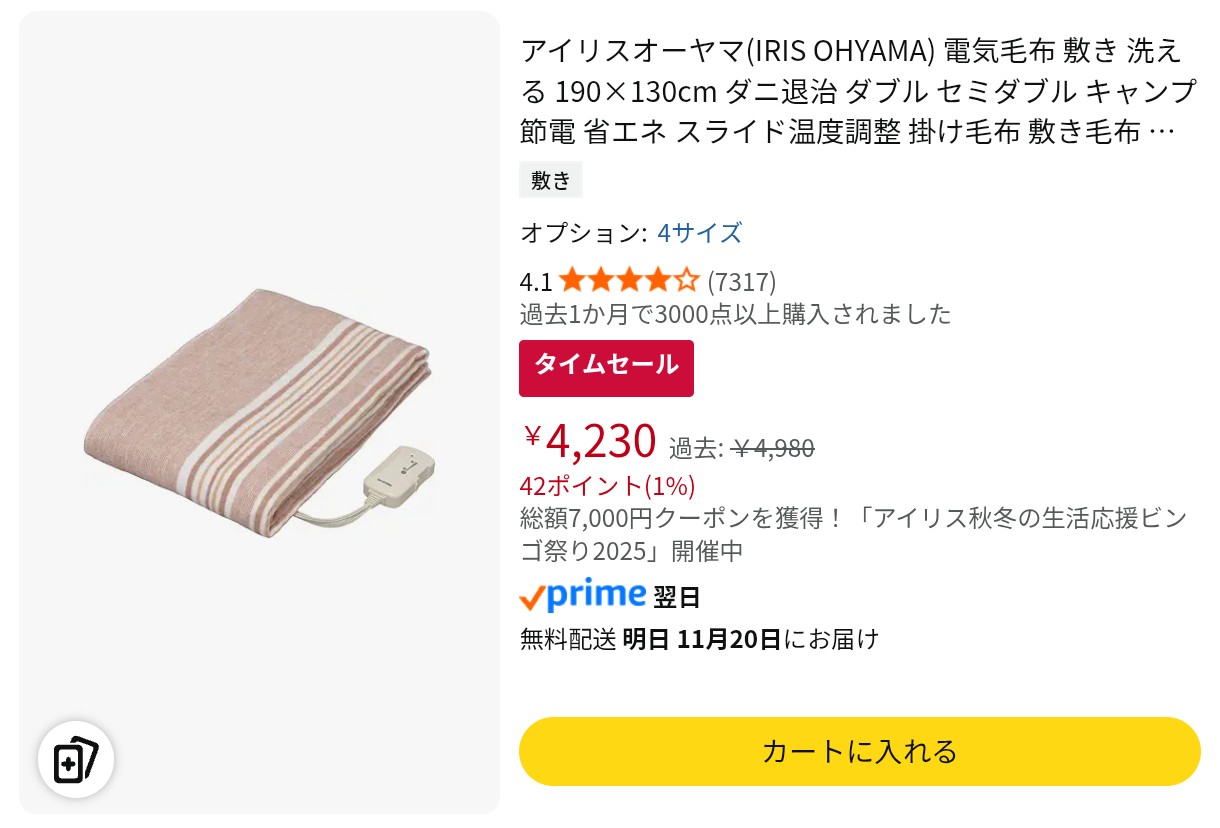Click the orange star rating icons
The height and width of the screenshot is (828, 1220).
628,281
